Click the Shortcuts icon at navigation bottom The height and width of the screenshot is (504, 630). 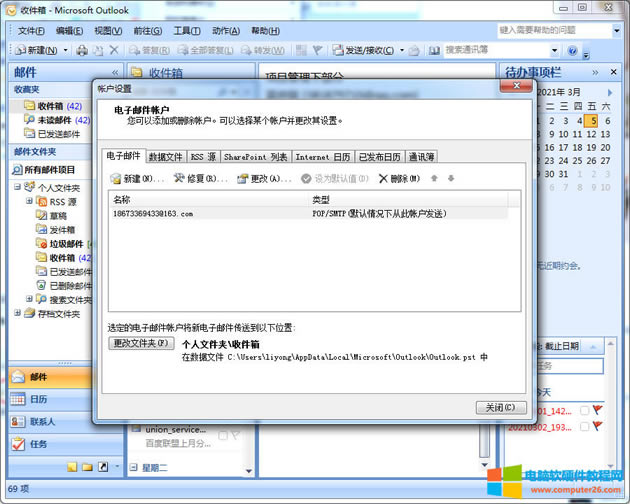(x=103, y=467)
